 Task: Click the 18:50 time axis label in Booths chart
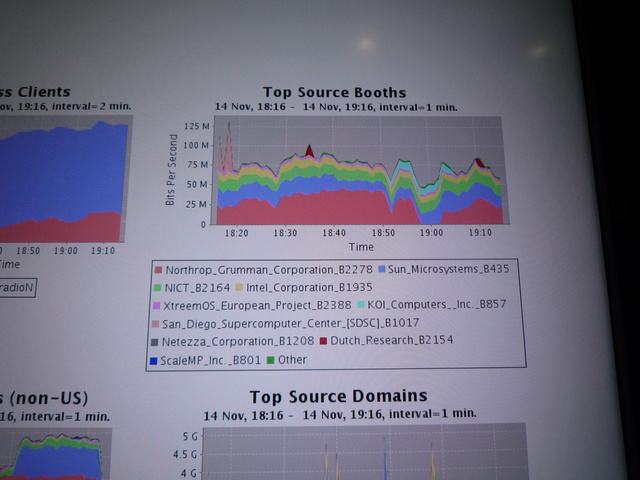click(x=383, y=233)
